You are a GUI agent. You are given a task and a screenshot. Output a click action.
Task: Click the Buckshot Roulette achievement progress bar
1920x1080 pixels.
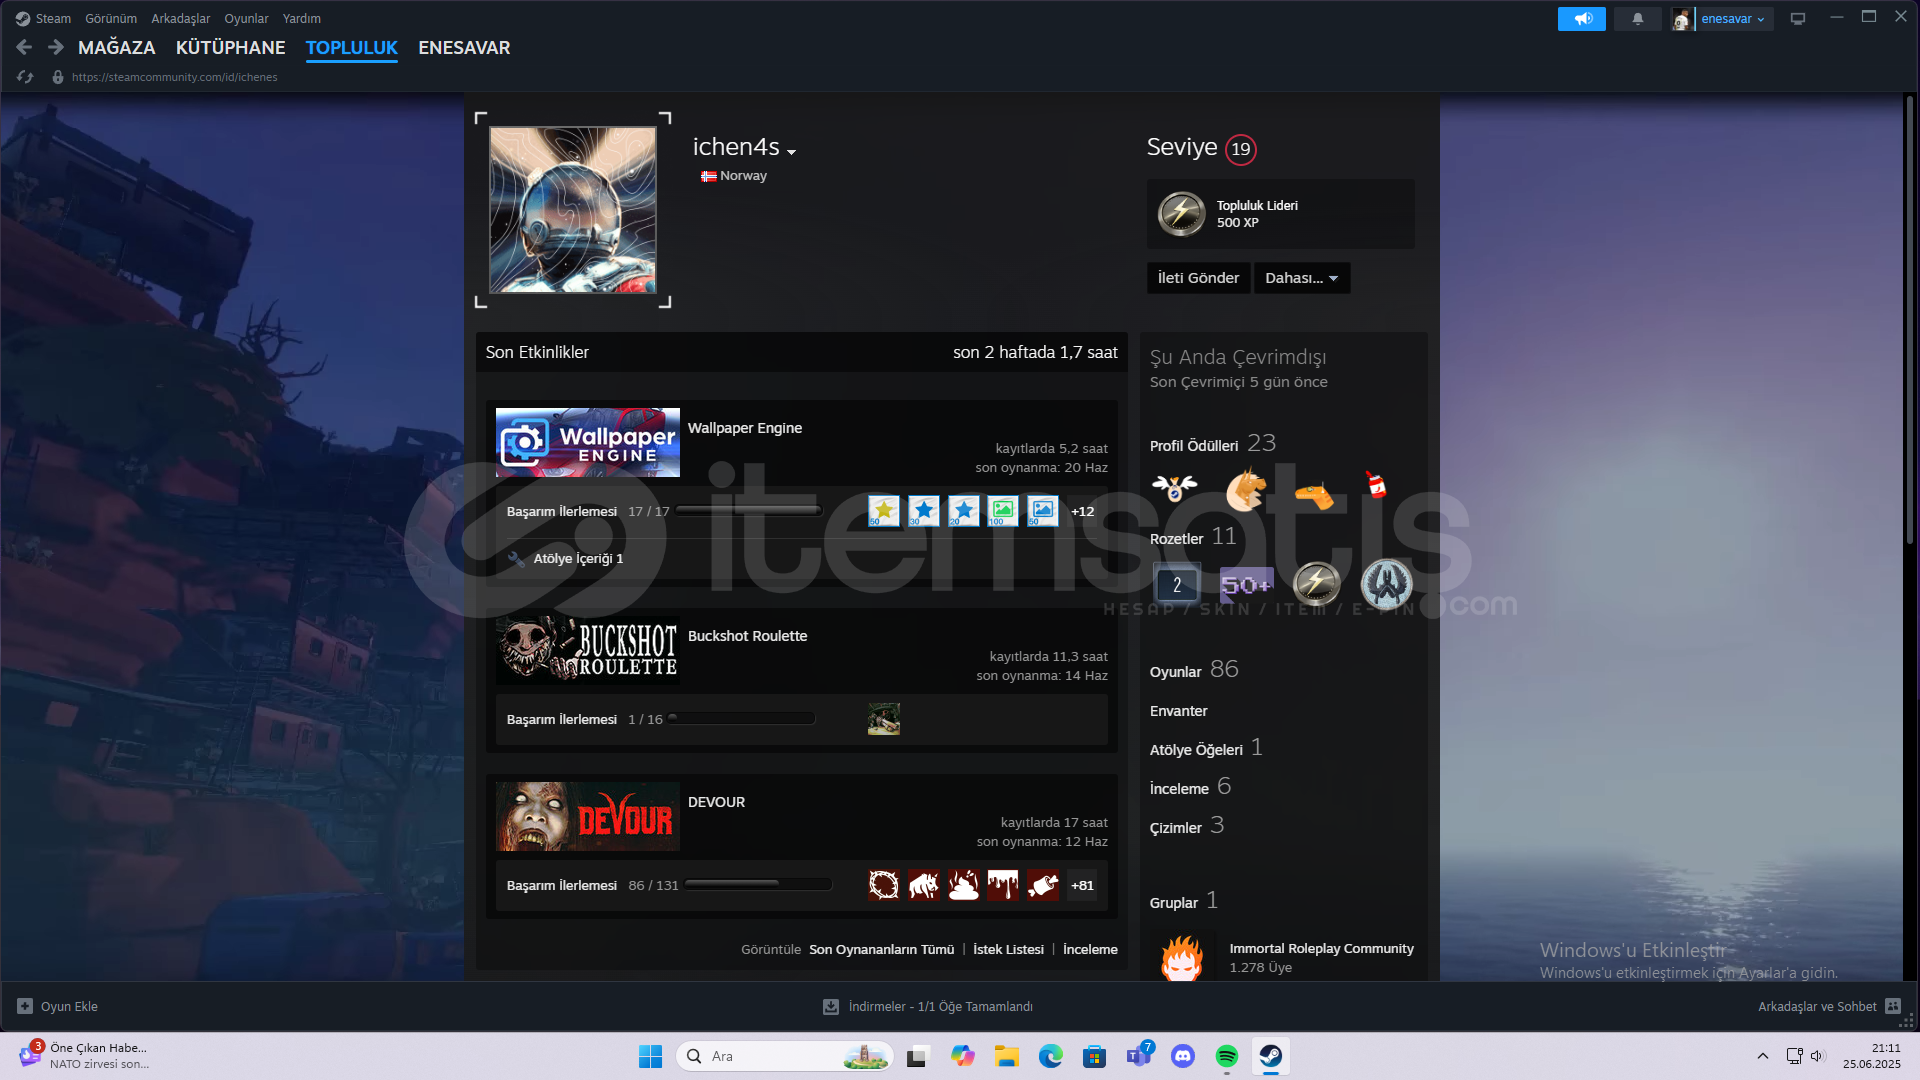(741, 719)
